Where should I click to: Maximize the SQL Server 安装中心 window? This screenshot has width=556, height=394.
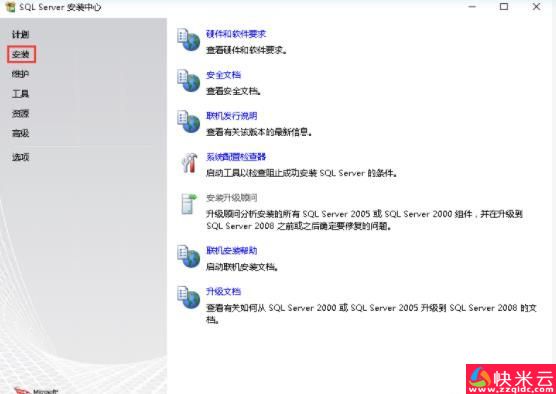504,7
